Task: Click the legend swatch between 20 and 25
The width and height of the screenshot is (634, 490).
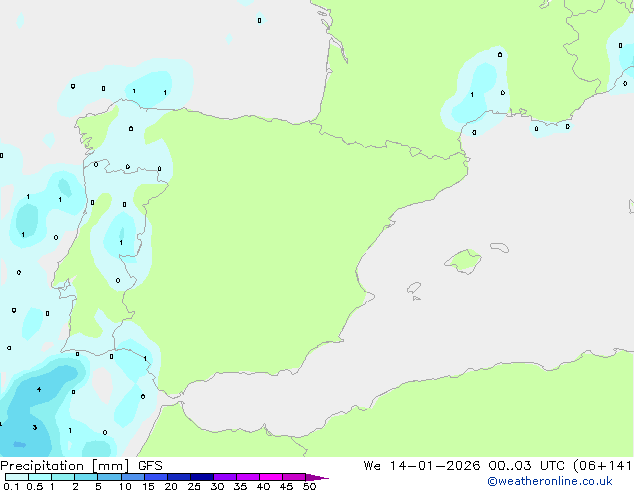Action: [x=179, y=477]
